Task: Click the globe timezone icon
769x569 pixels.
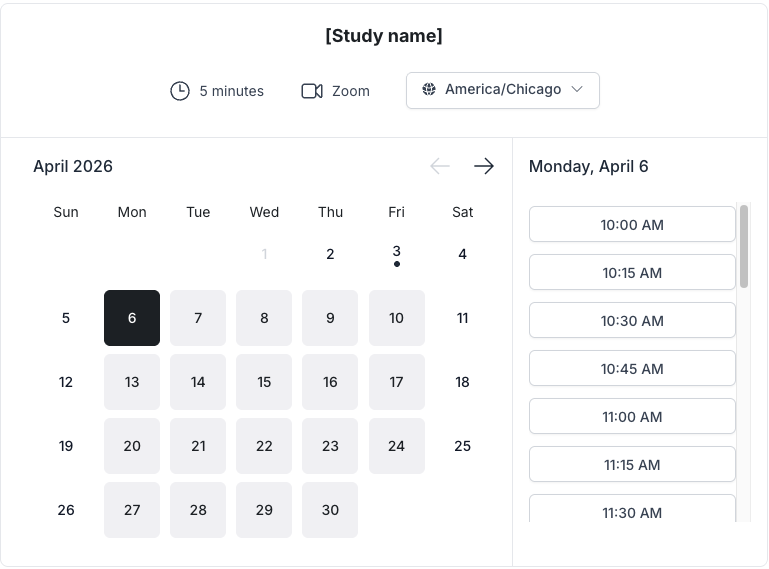Action: (429, 90)
